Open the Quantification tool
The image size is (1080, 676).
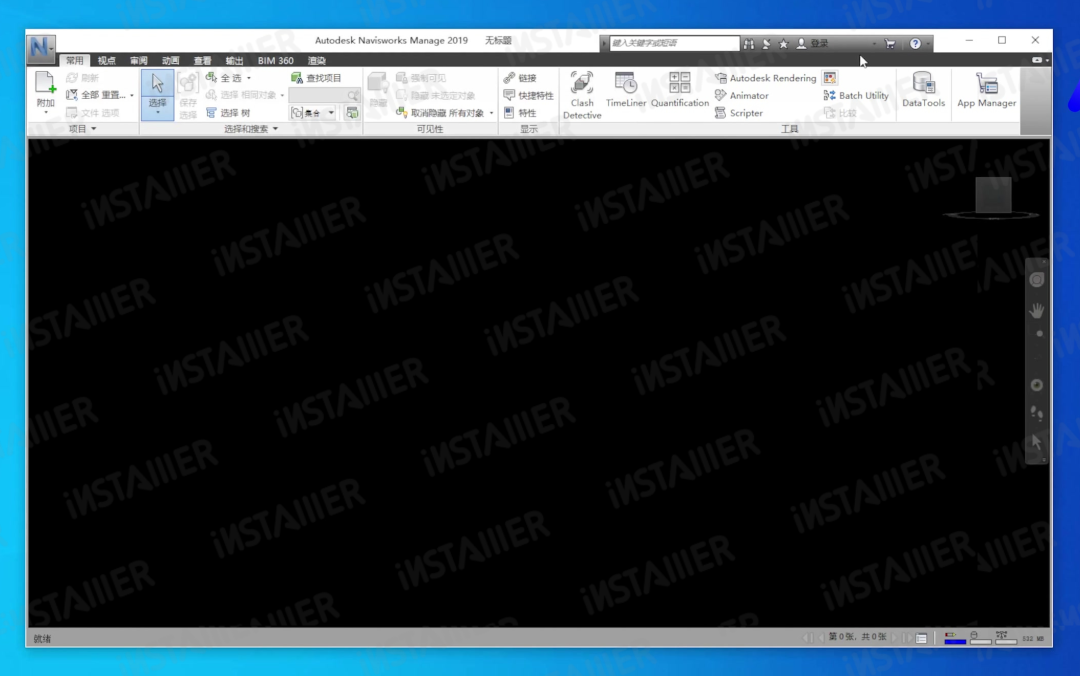tap(679, 90)
